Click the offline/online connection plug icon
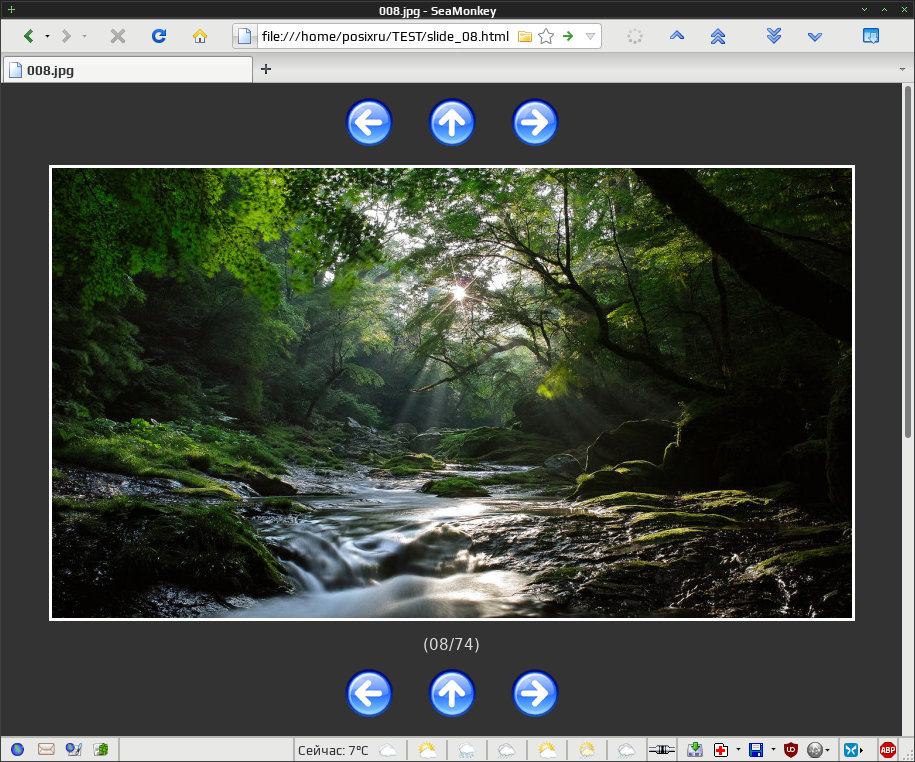The width and height of the screenshot is (915, 762). pyautogui.click(x=662, y=750)
